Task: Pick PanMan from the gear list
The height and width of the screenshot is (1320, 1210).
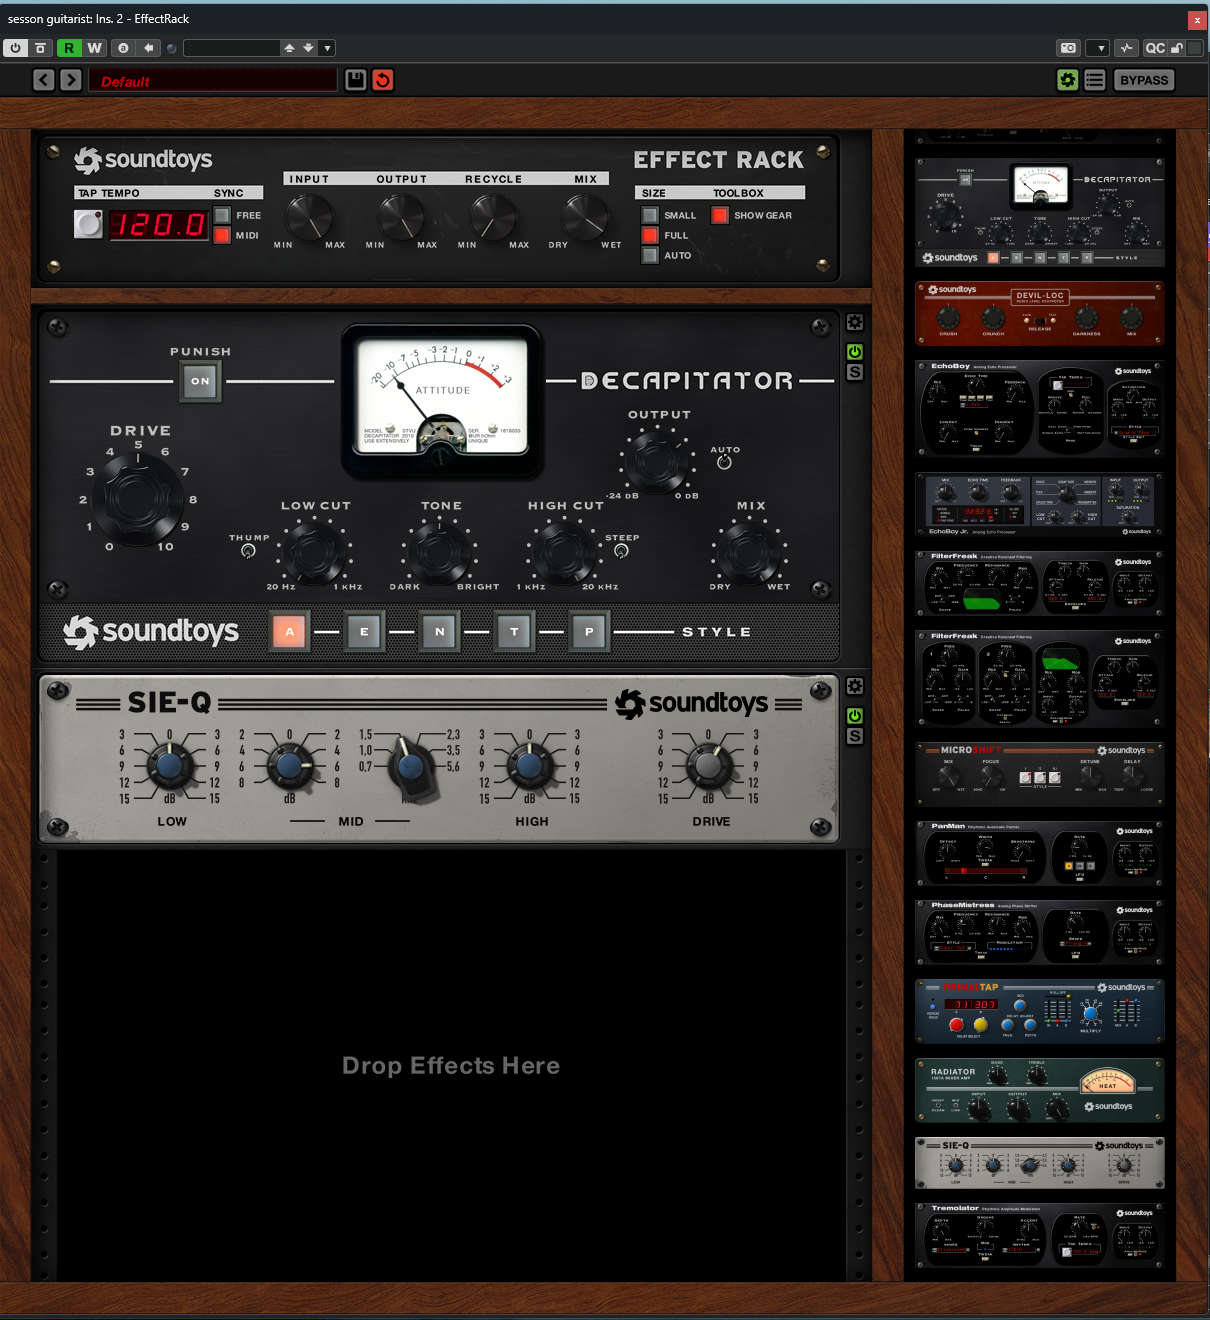Action: point(1040,853)
